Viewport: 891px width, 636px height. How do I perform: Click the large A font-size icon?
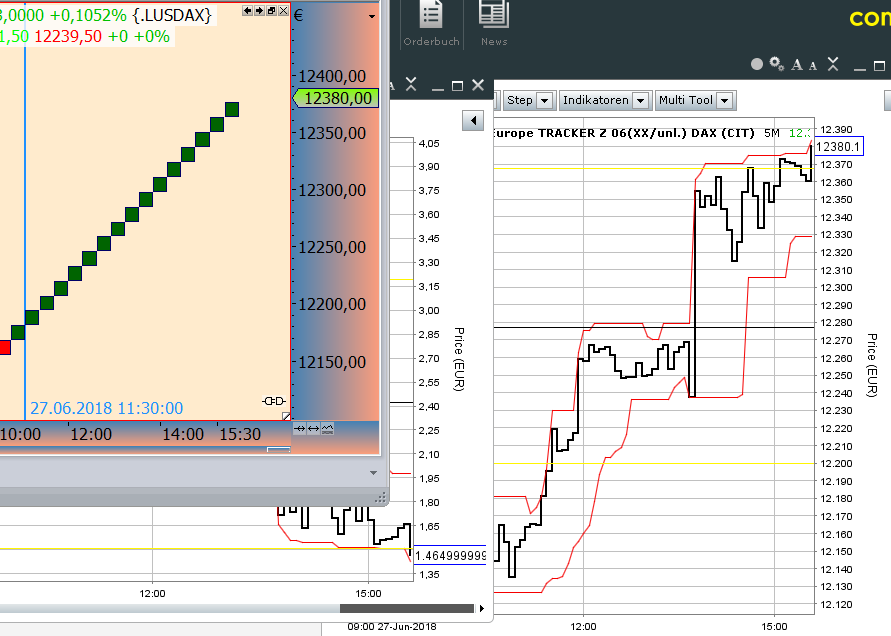point(795,65)
